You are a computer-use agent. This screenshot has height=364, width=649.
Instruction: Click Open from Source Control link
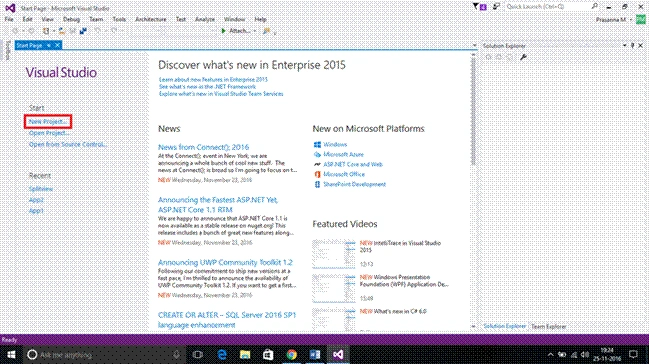pos(68,144)
